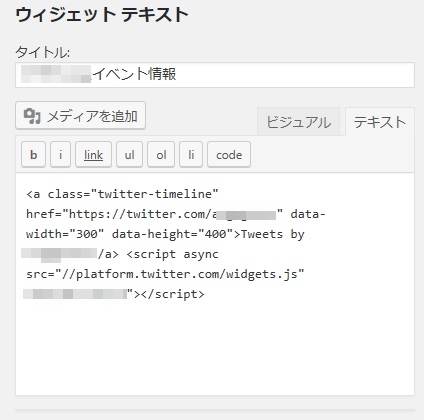Click the closing </script> tag text

click(x=173, y=294)
